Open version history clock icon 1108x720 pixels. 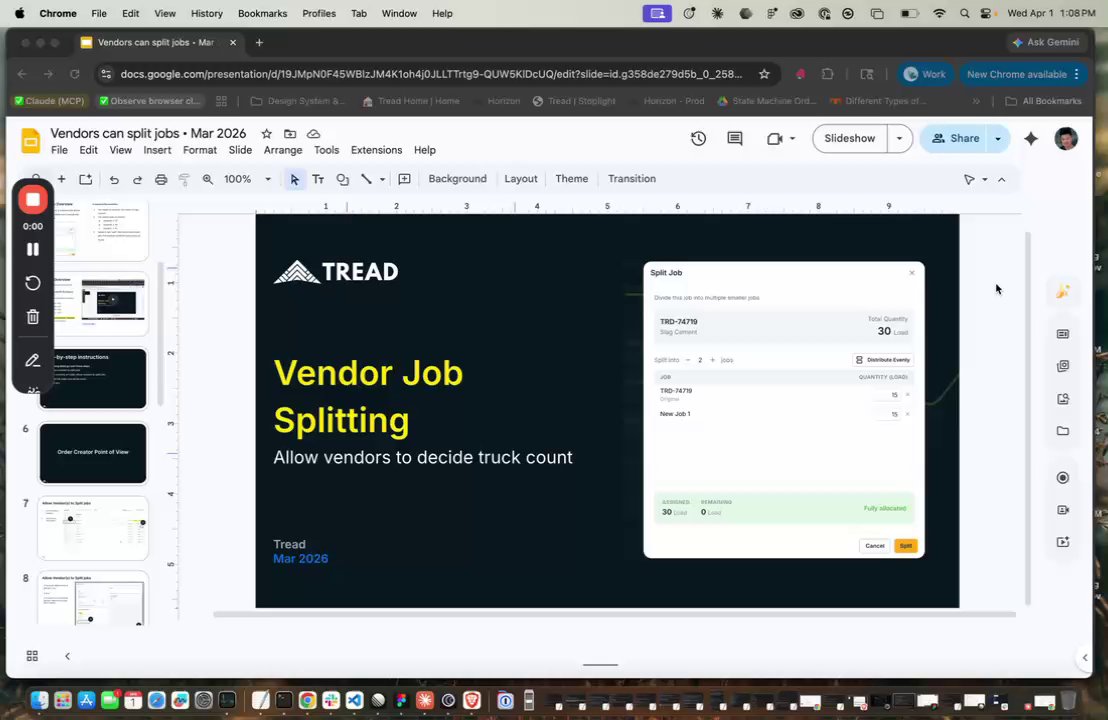[x=698, y=138]
